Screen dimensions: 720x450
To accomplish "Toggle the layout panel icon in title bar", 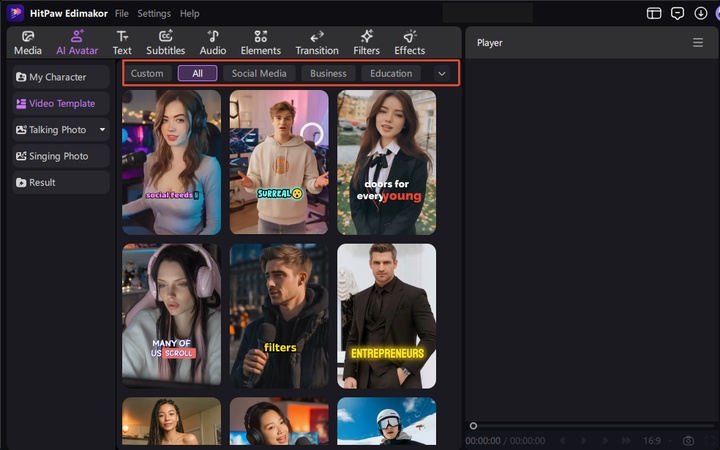I will tap(654, 13).
